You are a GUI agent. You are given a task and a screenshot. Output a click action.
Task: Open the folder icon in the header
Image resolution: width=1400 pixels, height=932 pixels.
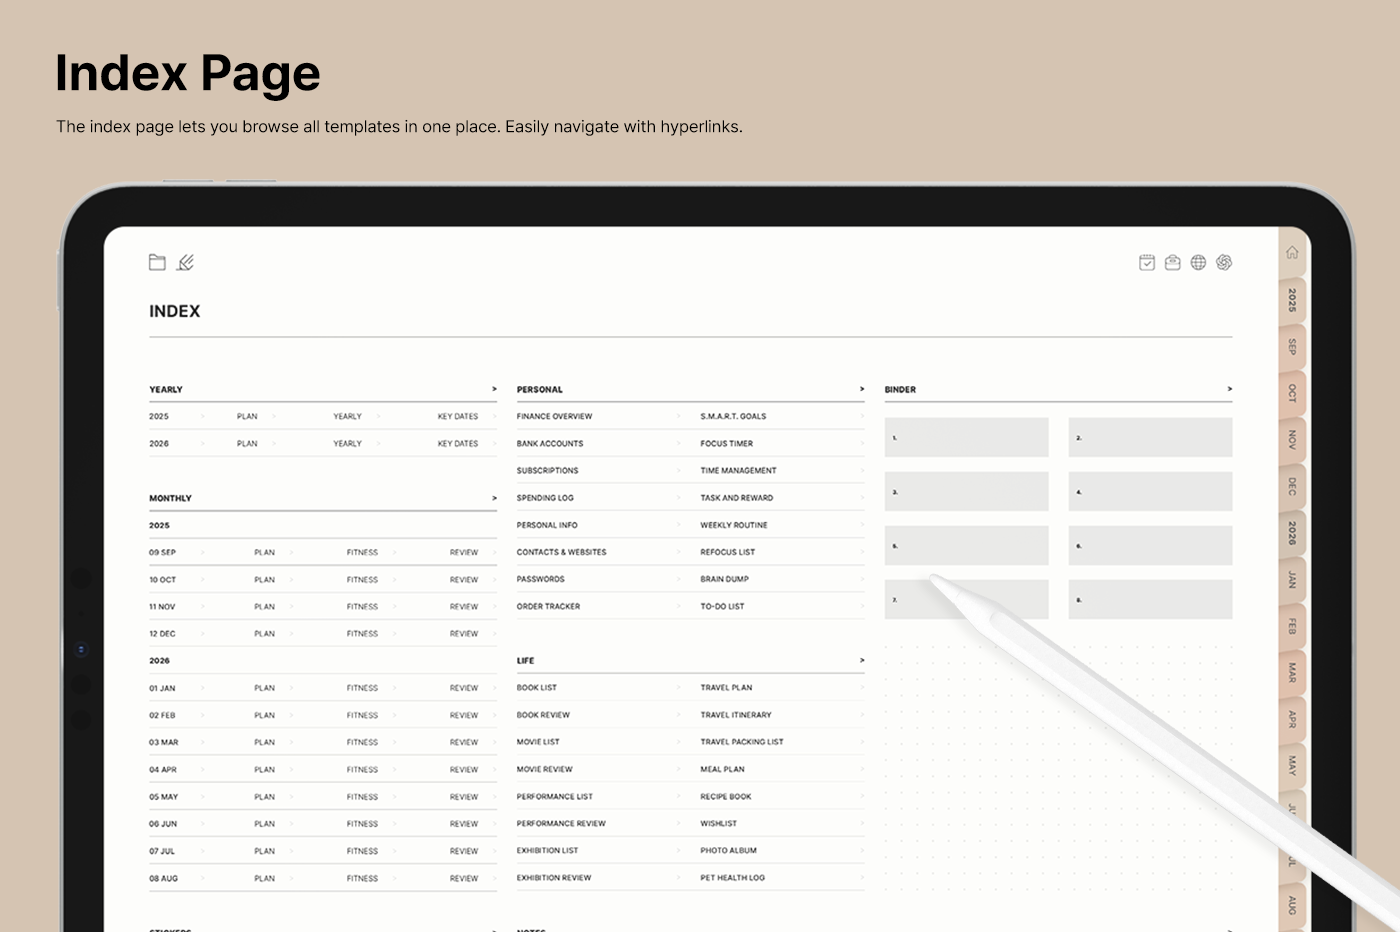[x=157, y=263]
